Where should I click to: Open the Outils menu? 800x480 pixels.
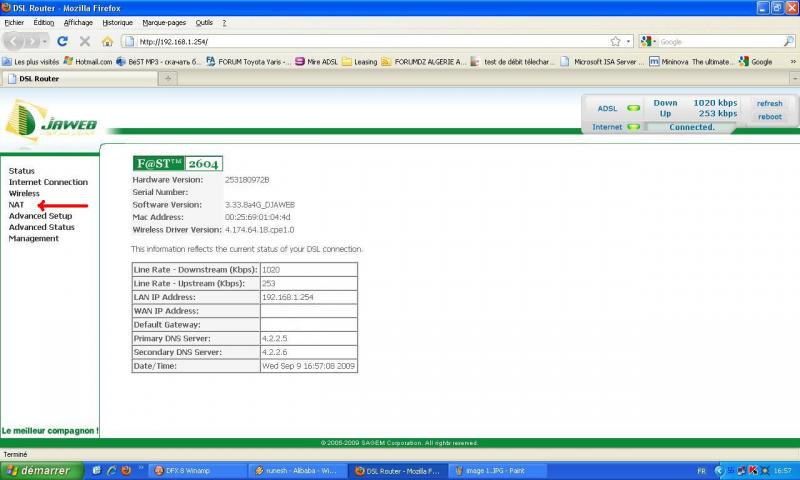pyautogui.click(x=204, y=22)
